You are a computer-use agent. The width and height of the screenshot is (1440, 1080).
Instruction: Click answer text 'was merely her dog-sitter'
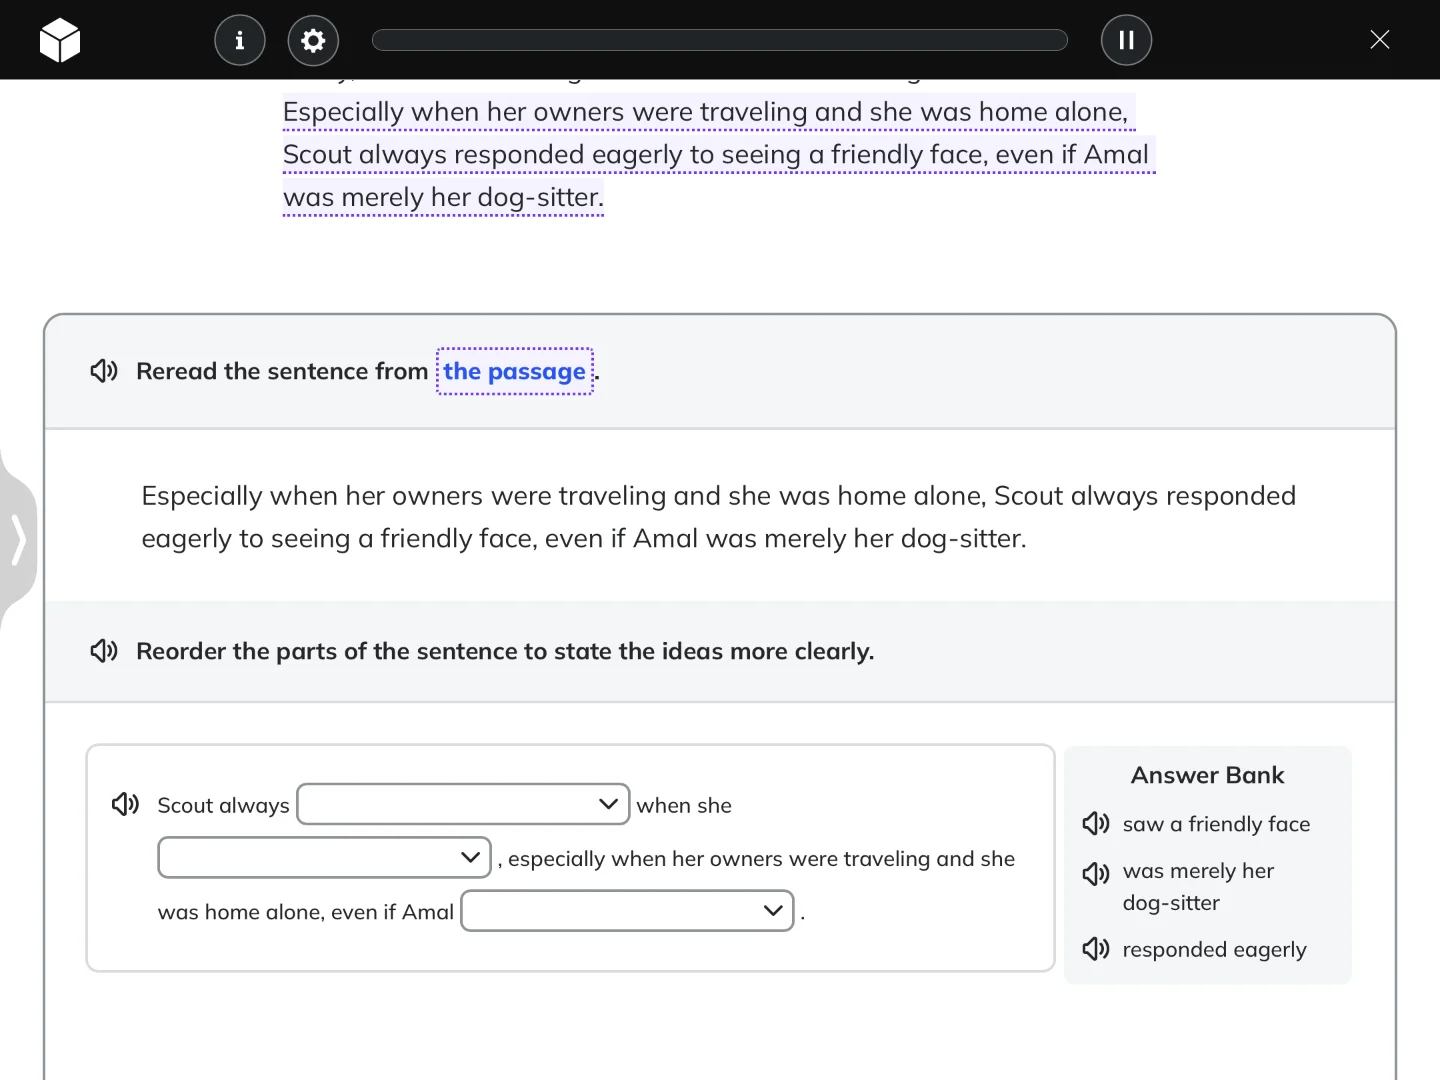[1198, 887]
